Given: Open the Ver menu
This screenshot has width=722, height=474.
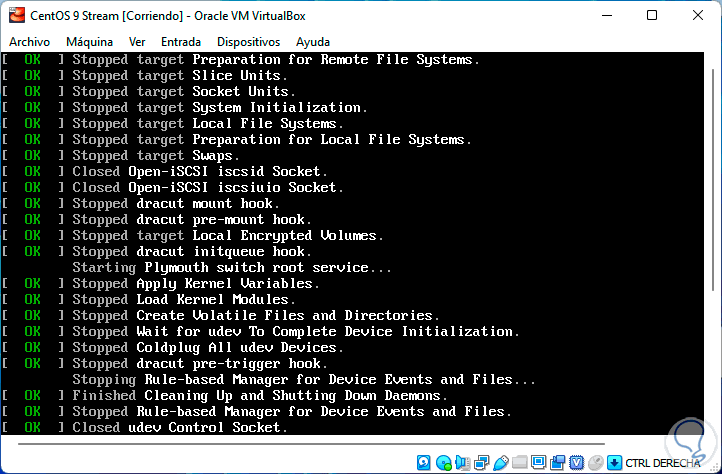Looking at the screenshot, I should (x=137, y=42).
